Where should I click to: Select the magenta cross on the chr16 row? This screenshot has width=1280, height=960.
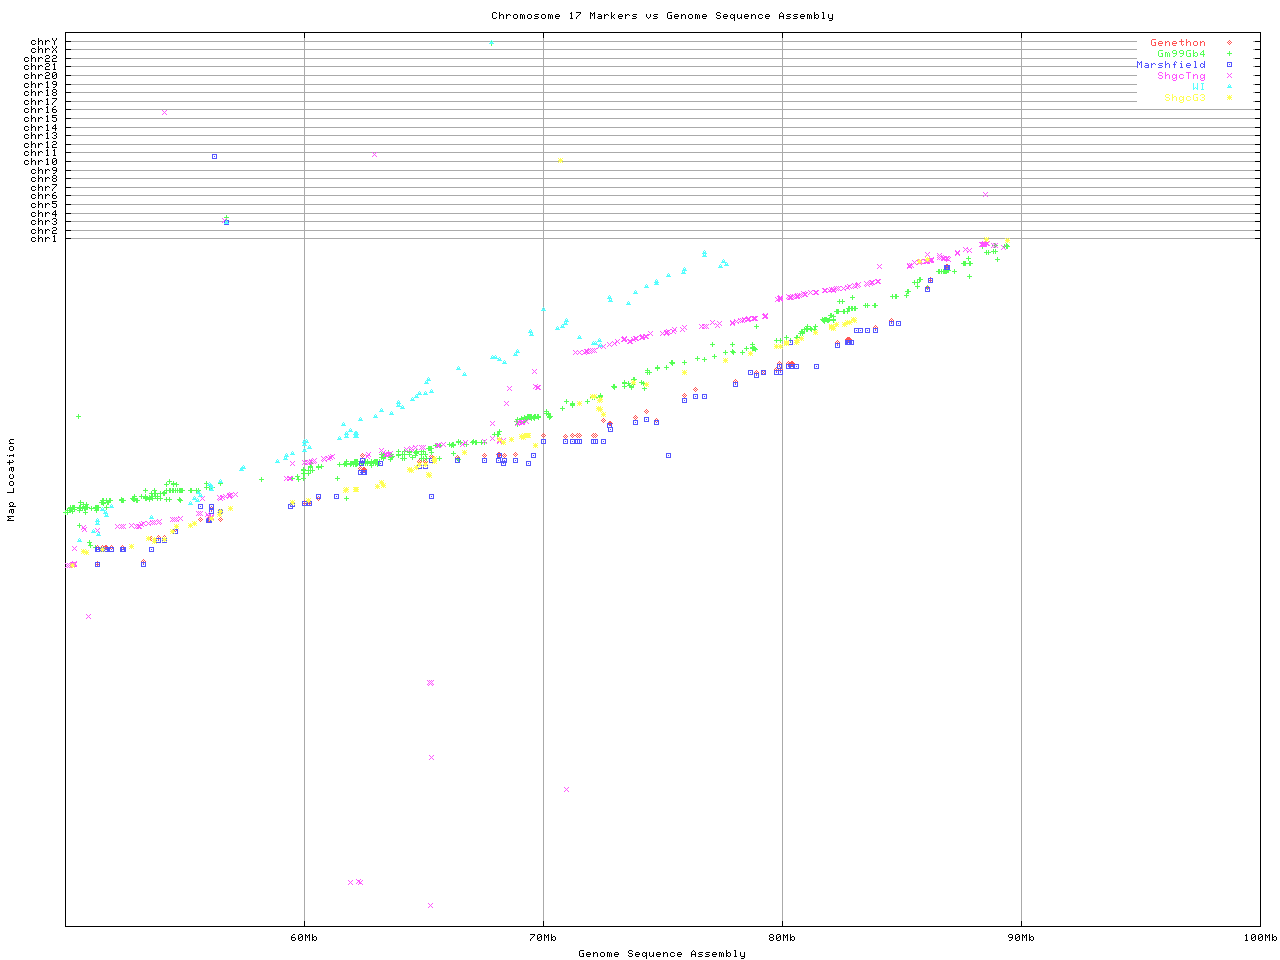pyautogui.click(x=164, y=112)
